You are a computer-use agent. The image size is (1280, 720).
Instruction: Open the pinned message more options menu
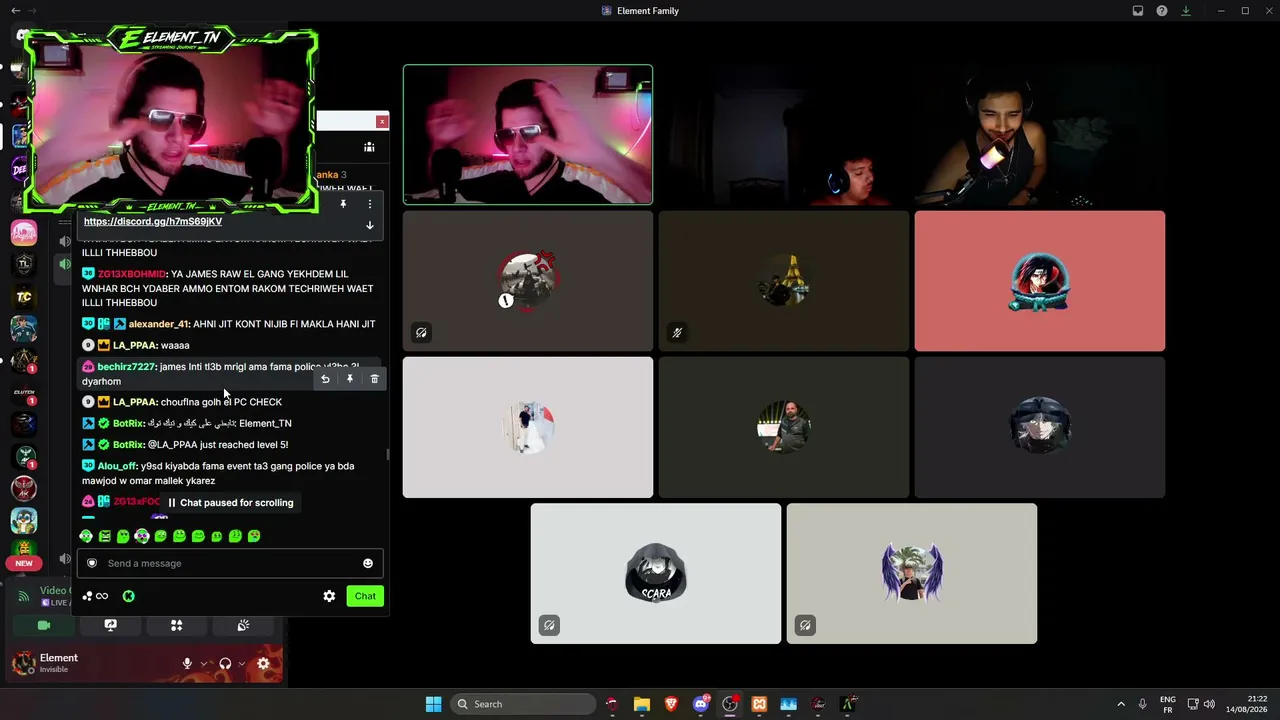[x=369, y=204]
